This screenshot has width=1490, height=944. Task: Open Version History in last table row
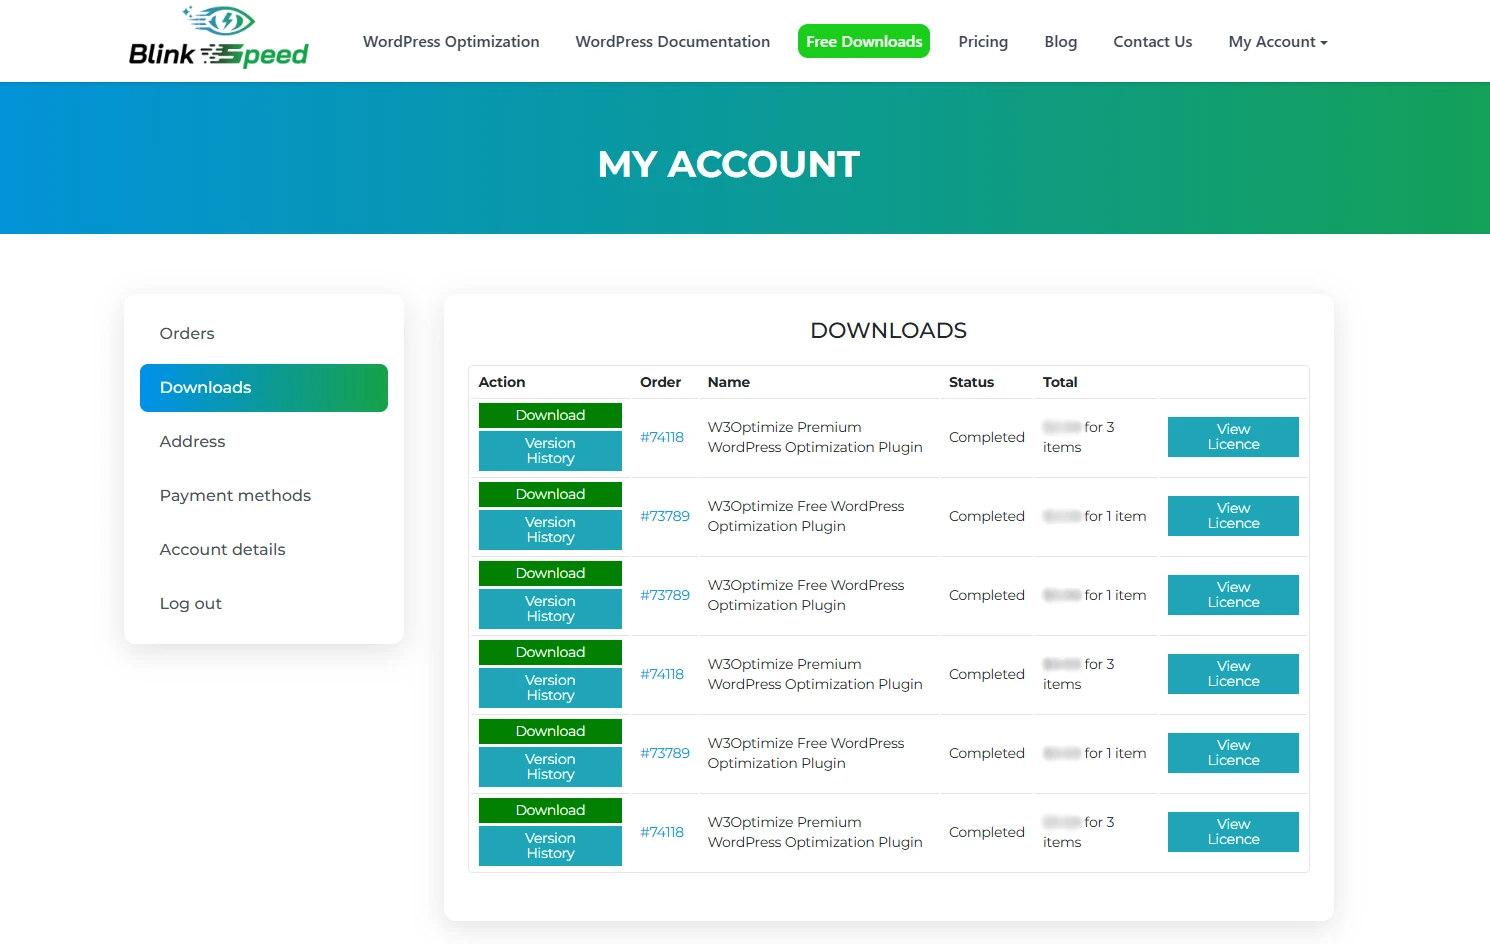[550, 846]
